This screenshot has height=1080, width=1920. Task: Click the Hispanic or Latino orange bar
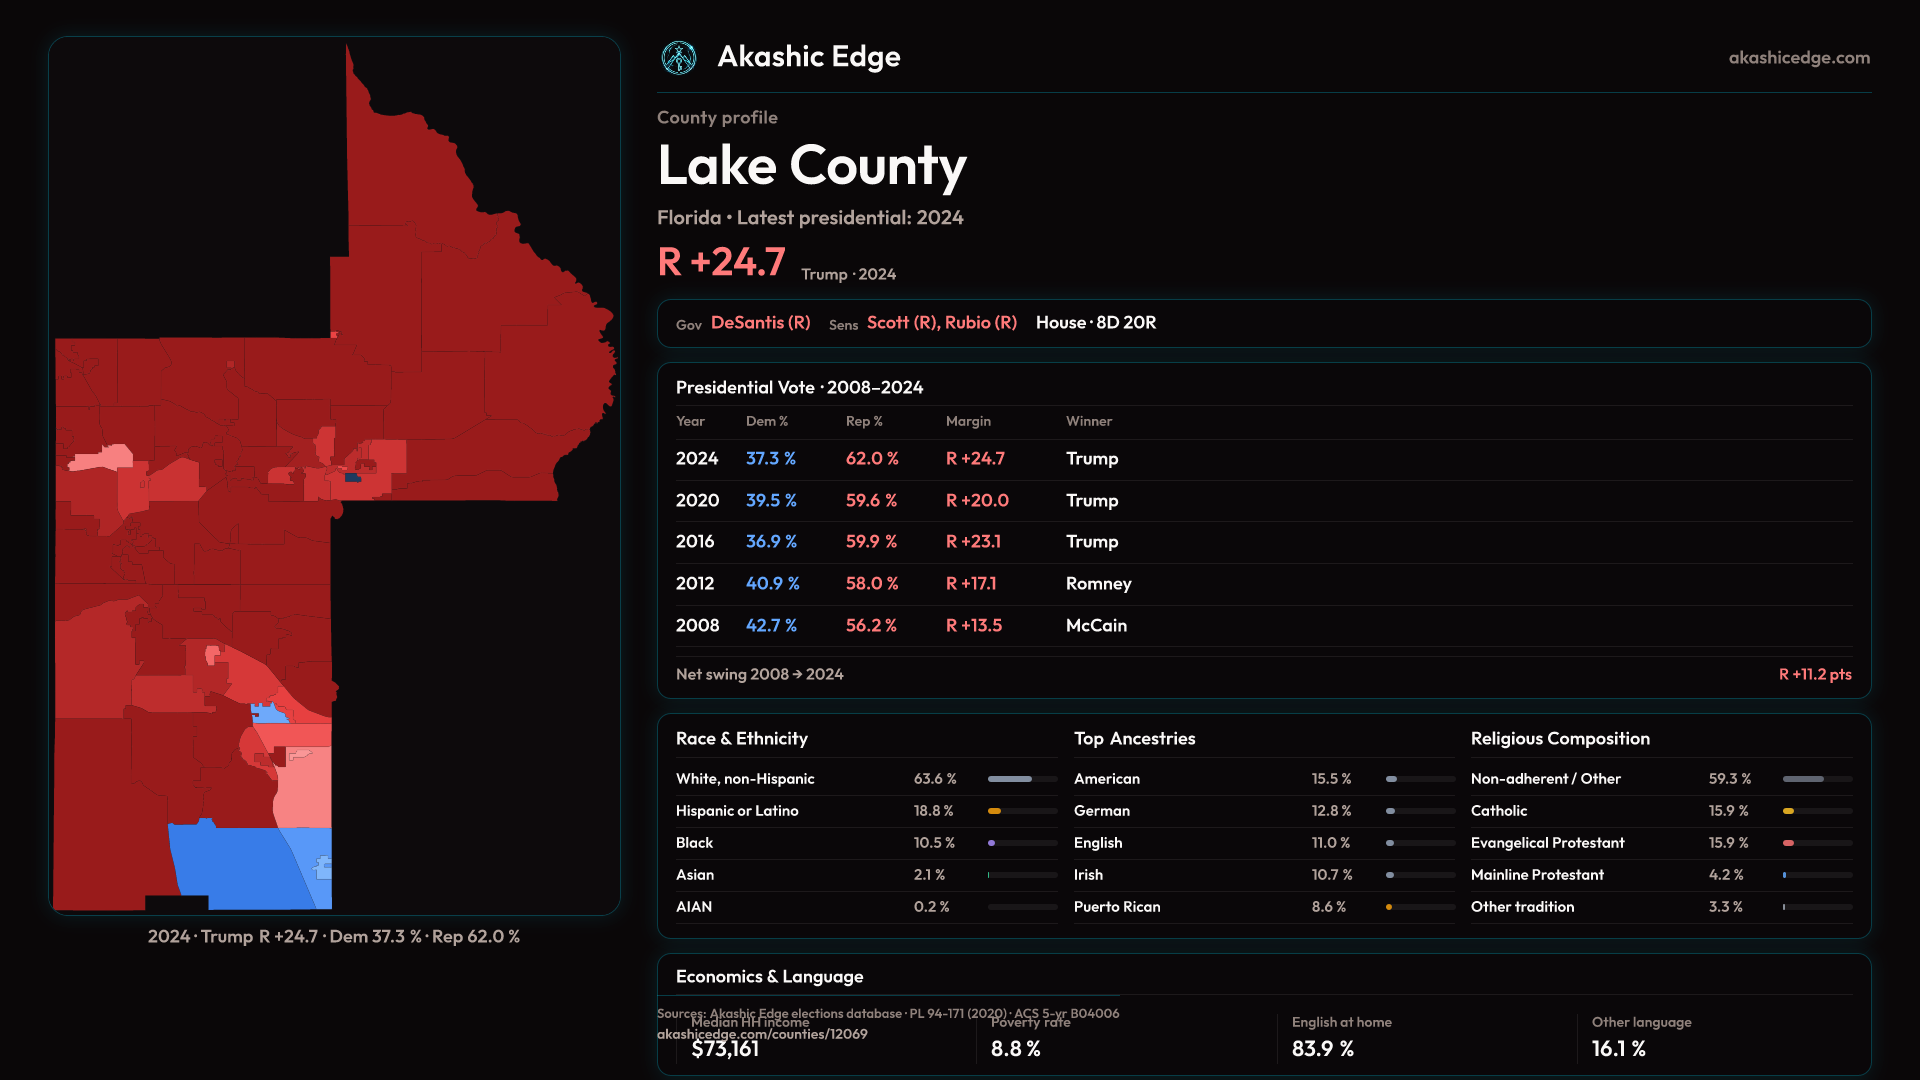pos(995,811)
